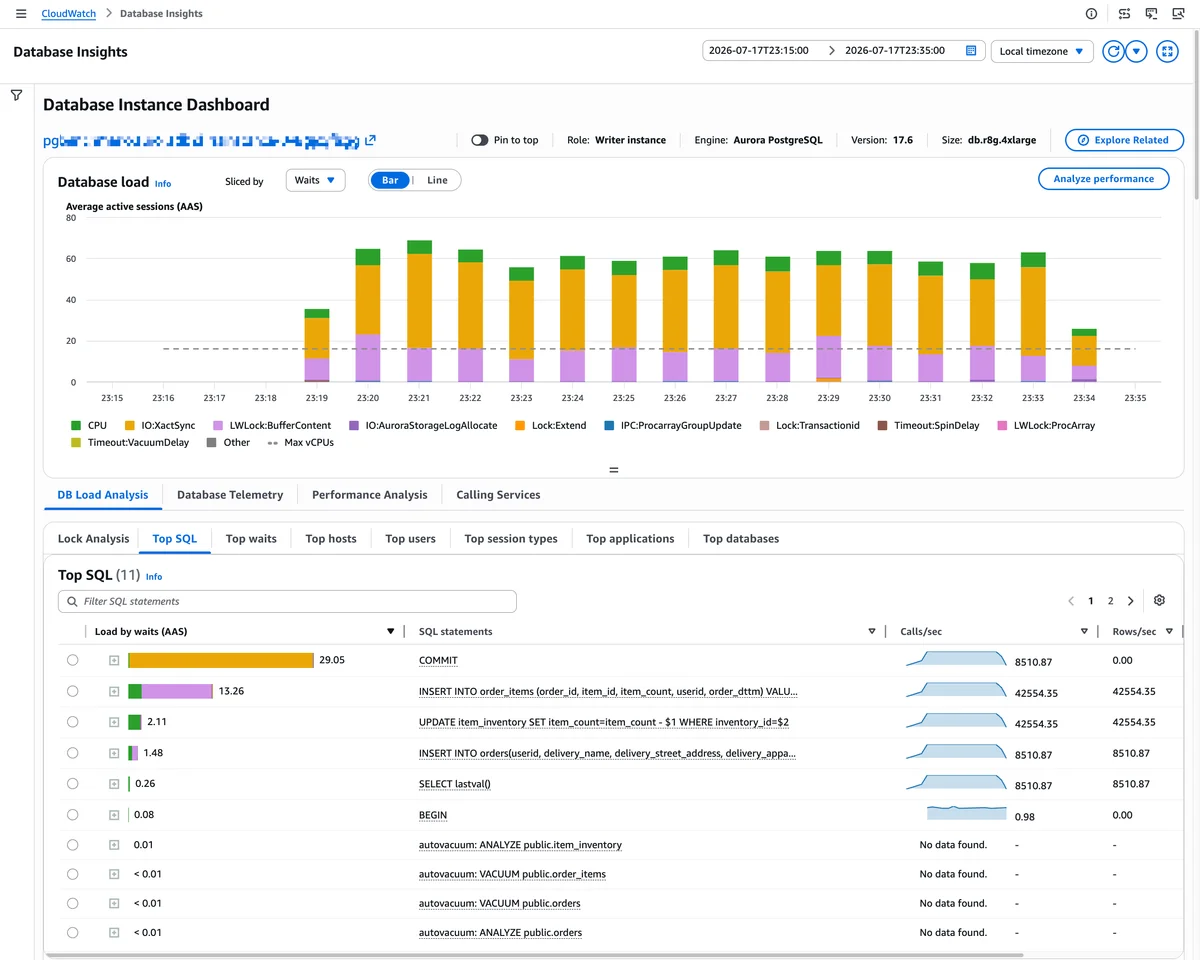
Task: Click the 23:21 database load bar
Action: tap(420, 311)
